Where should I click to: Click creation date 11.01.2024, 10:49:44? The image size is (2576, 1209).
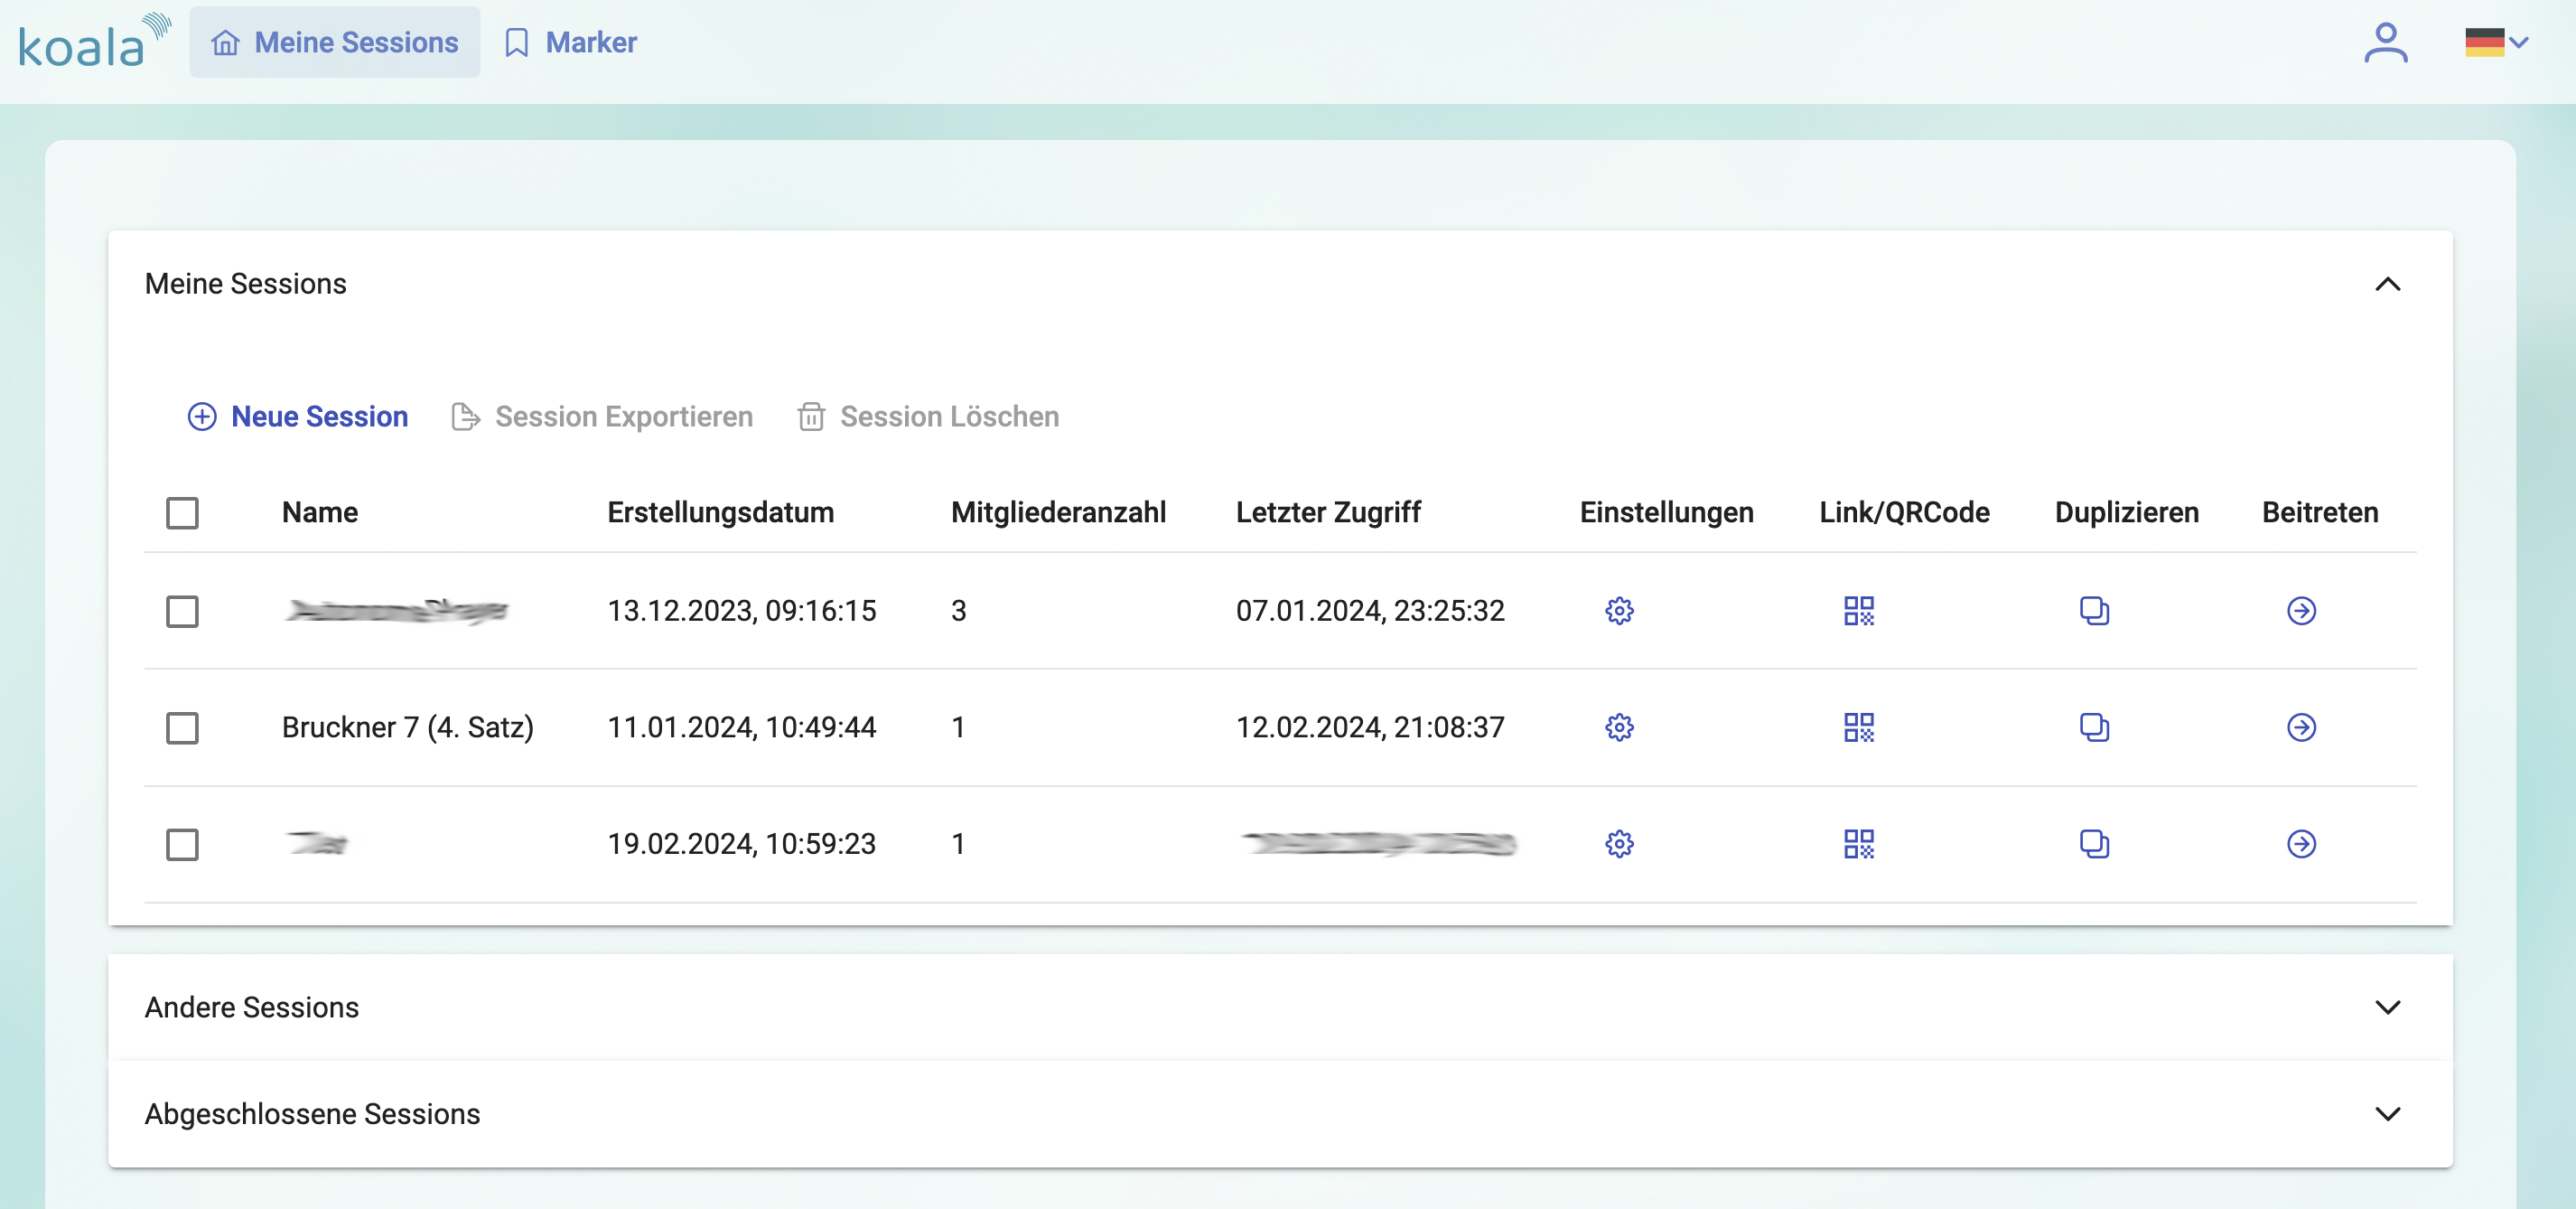[x=742, y=728]
